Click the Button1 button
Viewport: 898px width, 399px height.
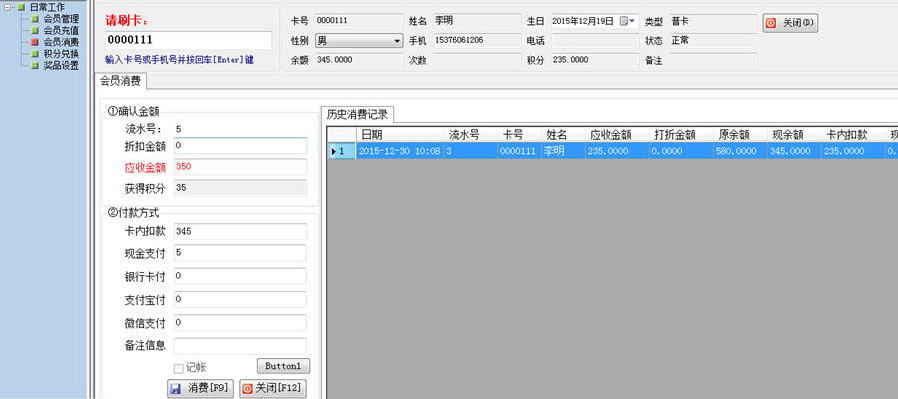[283, 366]
